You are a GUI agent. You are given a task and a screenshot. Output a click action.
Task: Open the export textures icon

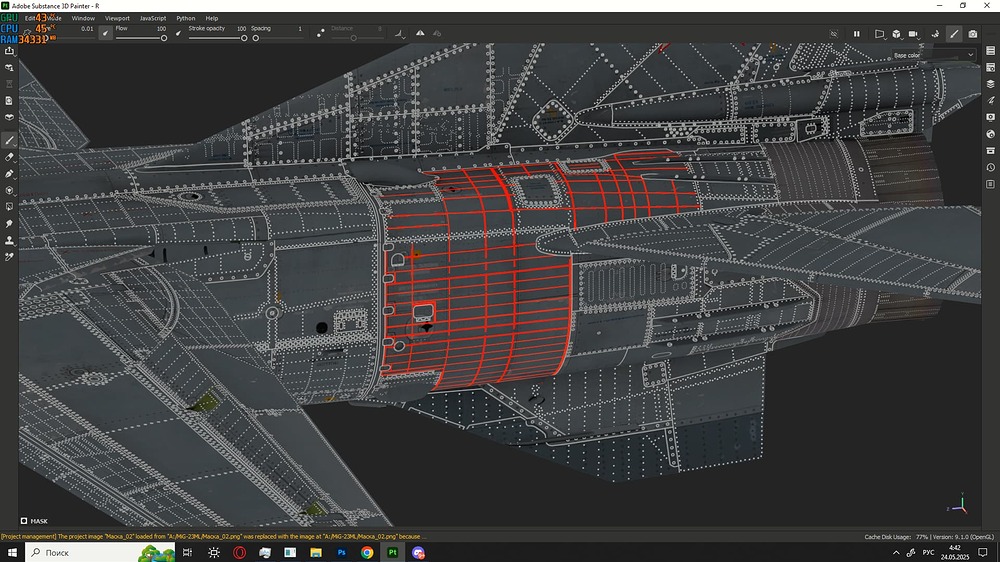point(9,51)
